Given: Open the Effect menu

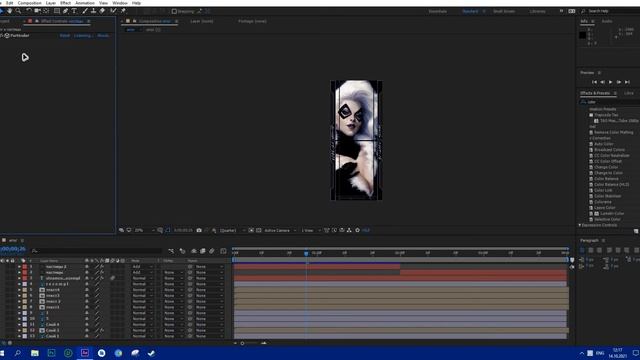Looking at the screenshot, I should (x=65, y=3).
